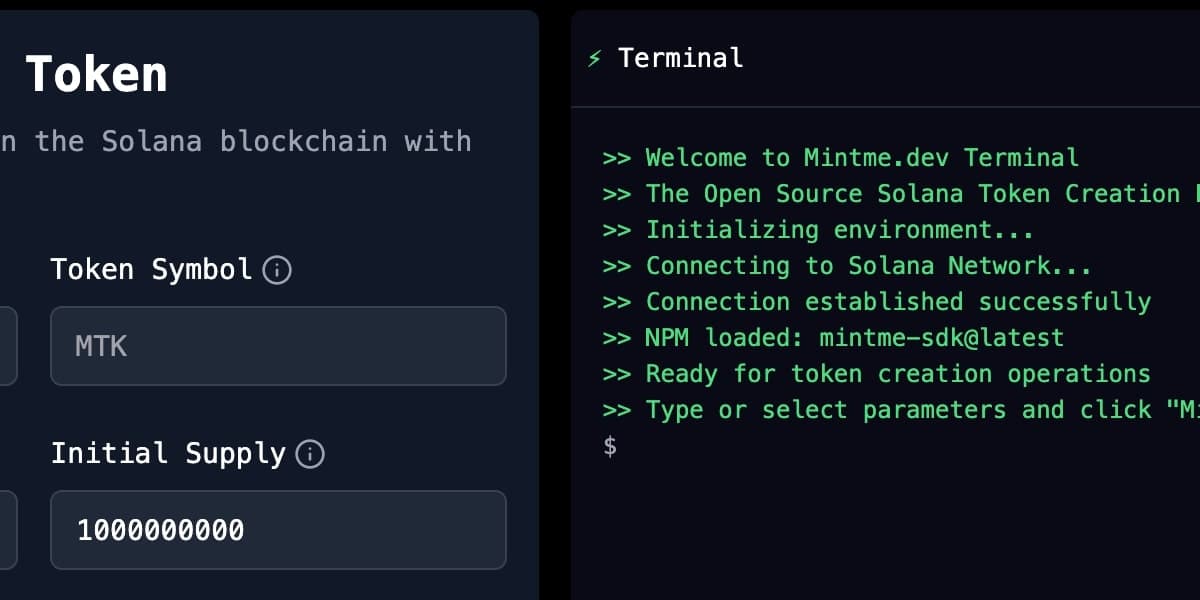Click the Initial Supply info icon
This screenshot has height=600, width=1200.
point(311,454)
